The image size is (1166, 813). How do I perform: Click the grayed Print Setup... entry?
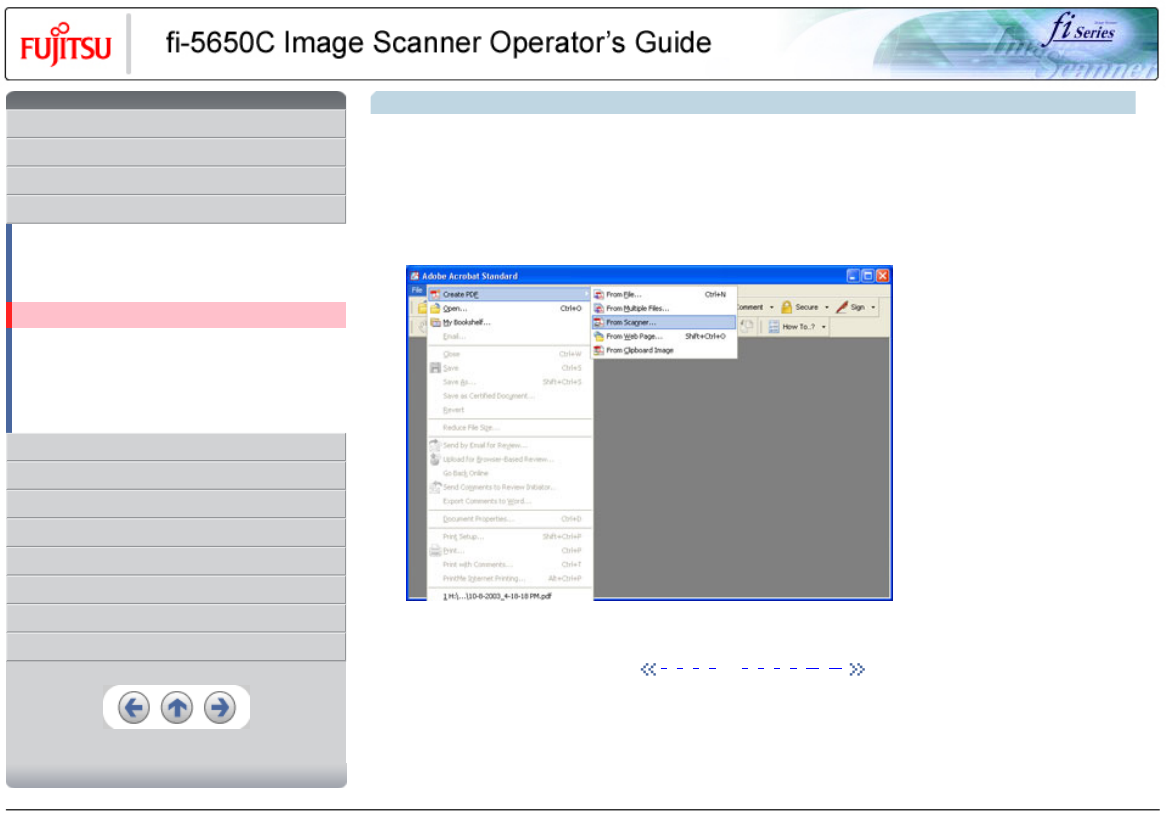click(509, 536)
